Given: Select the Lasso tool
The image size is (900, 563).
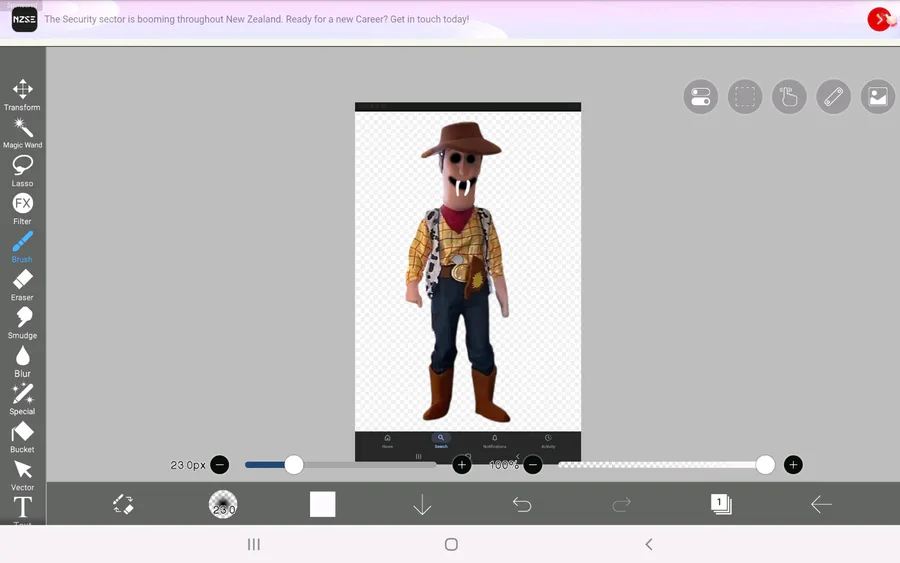Looking at the screenshot, I should coord(22,171).
